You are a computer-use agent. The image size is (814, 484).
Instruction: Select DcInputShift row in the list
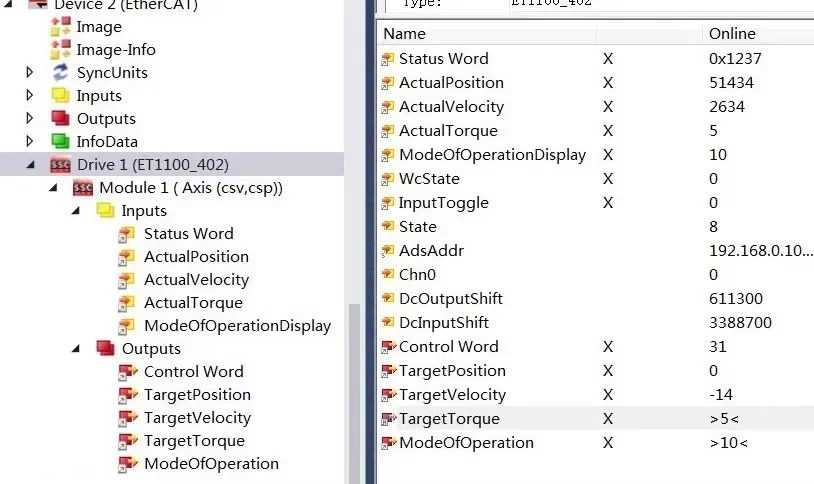(596, 322)
